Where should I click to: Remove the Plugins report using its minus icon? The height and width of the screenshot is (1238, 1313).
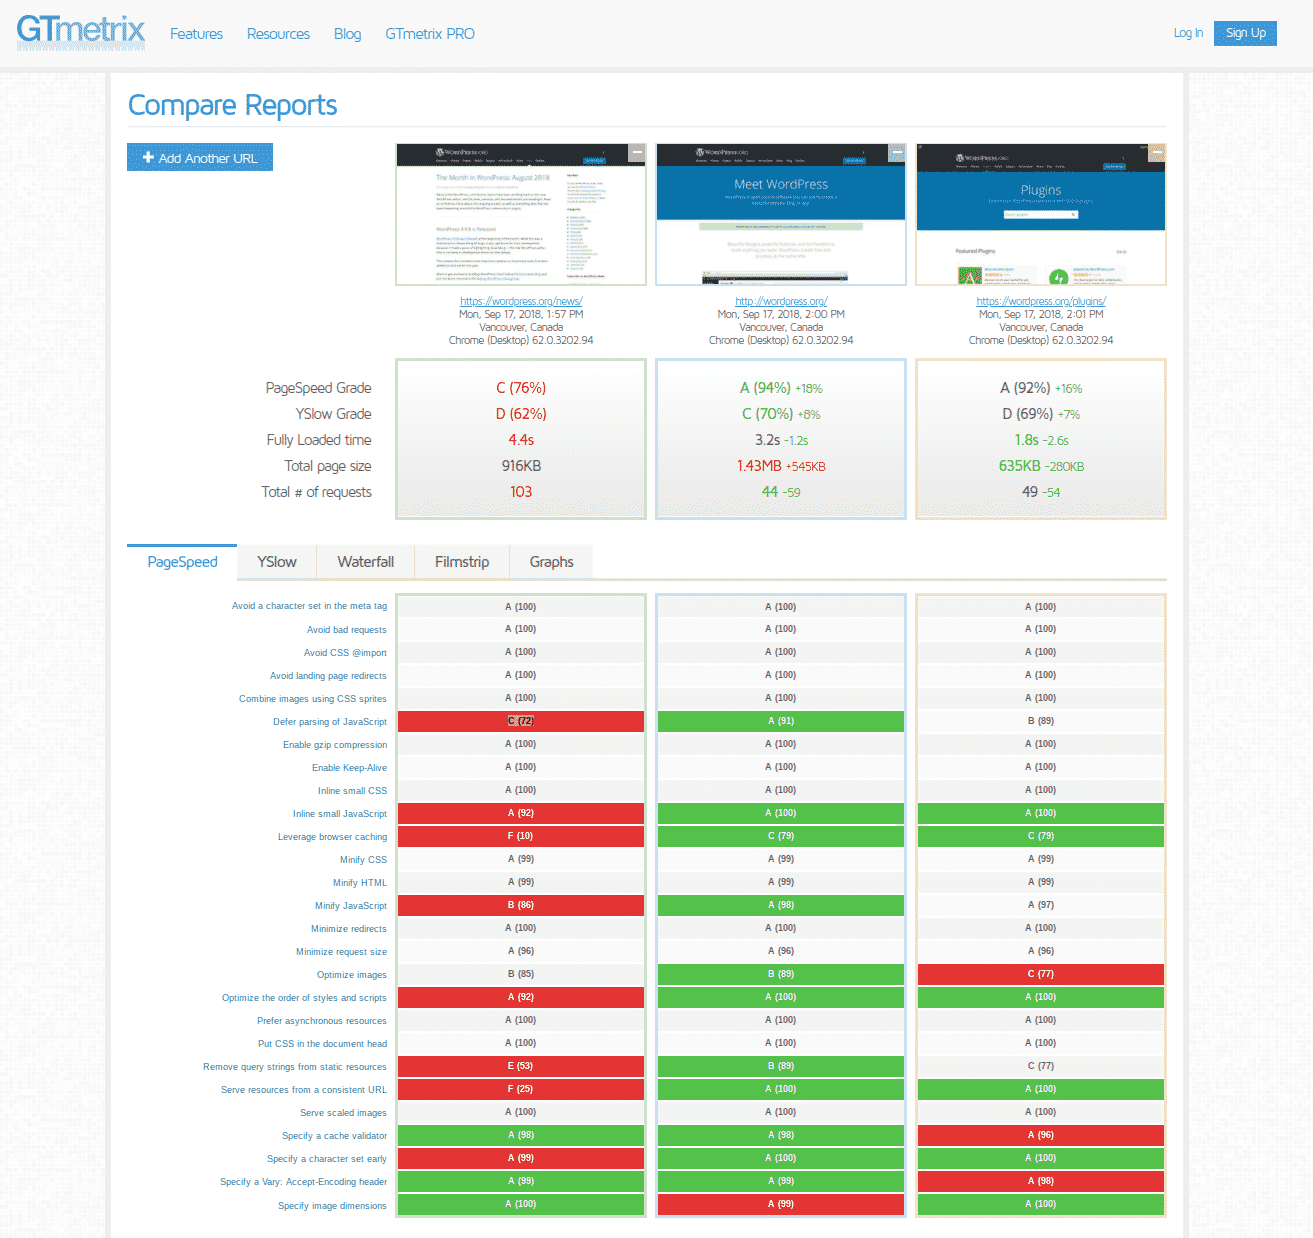[1156, 152]
